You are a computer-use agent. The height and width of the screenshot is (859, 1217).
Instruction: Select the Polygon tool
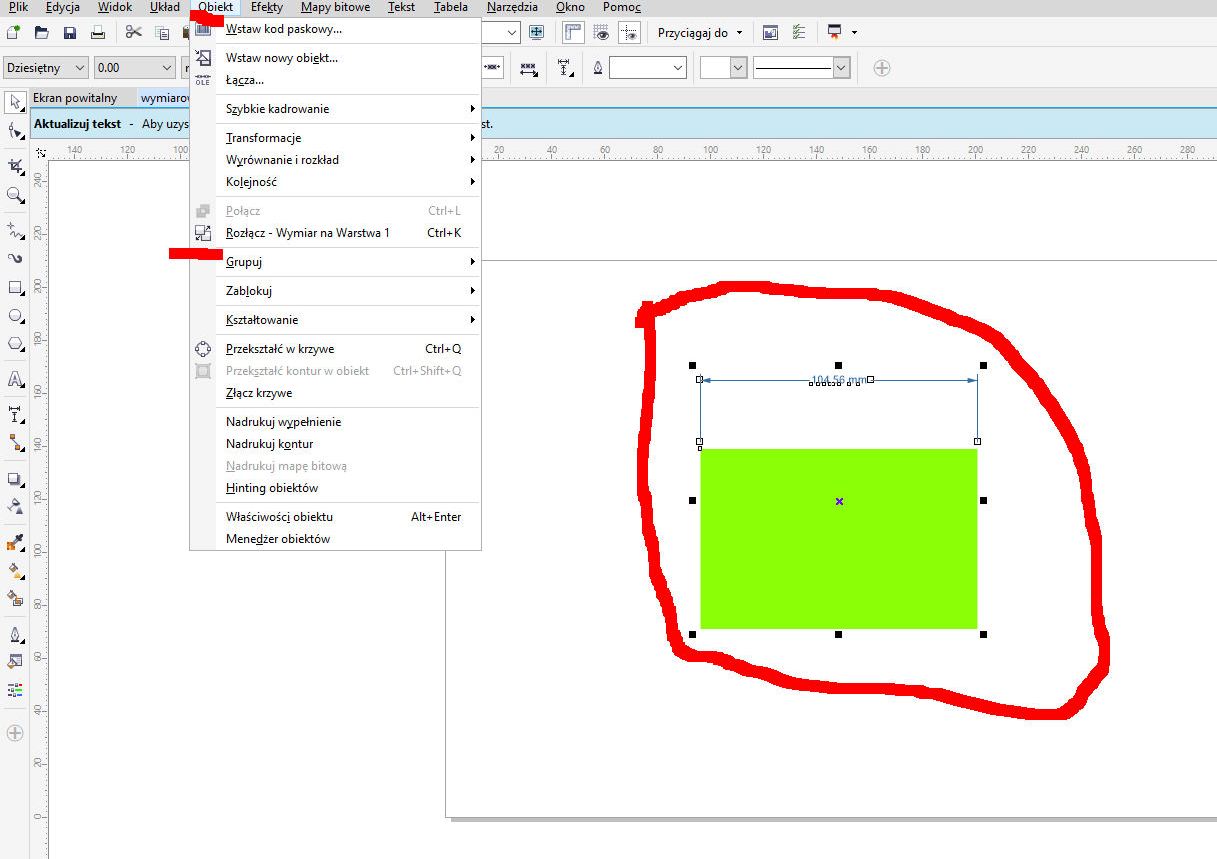pyautogui.click(x=15, y=344)
